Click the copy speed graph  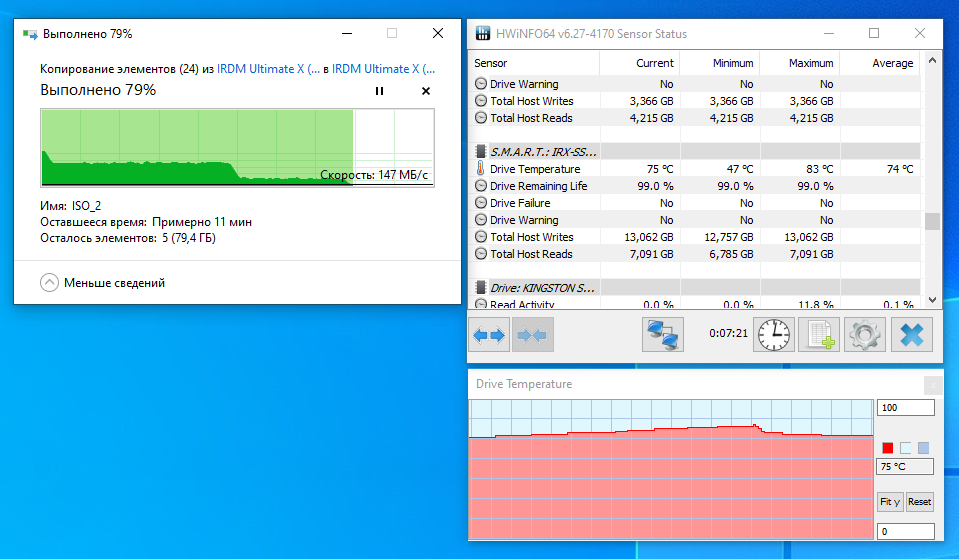click(x=237, y=147)
